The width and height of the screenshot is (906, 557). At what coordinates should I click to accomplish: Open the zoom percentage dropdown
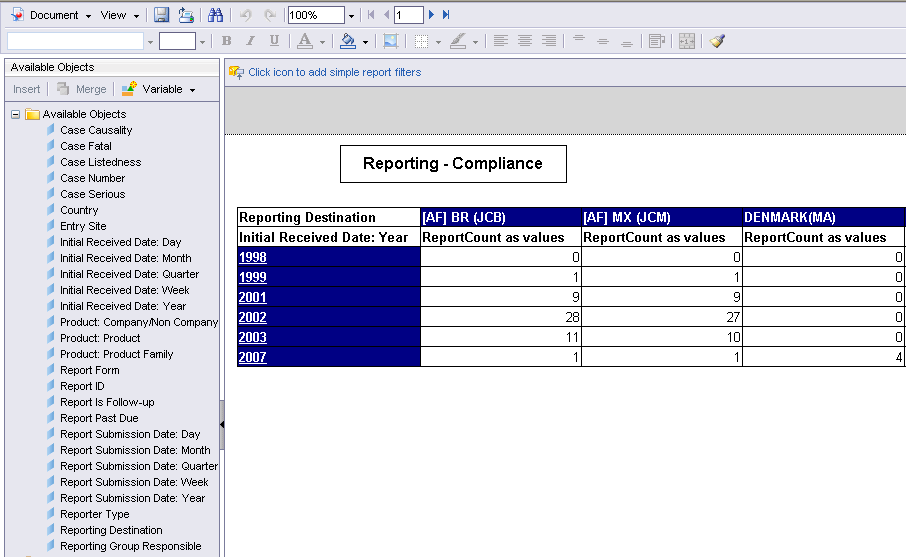351,16
